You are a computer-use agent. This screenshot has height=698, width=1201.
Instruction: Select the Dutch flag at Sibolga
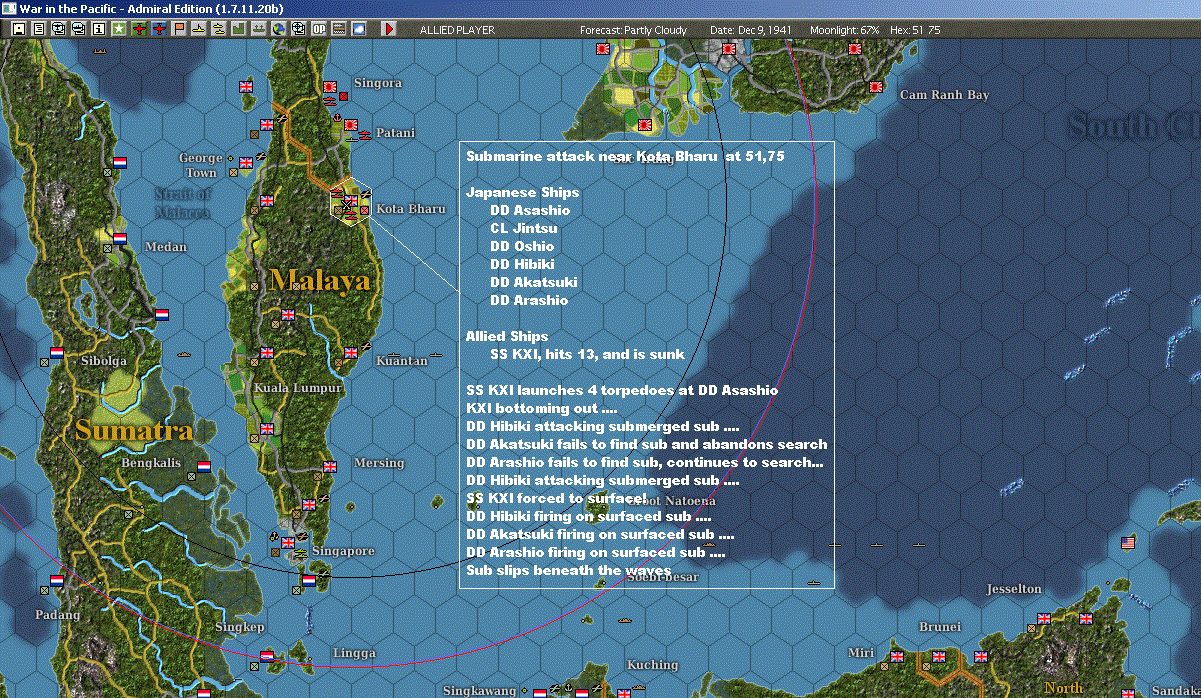point(57,353)
